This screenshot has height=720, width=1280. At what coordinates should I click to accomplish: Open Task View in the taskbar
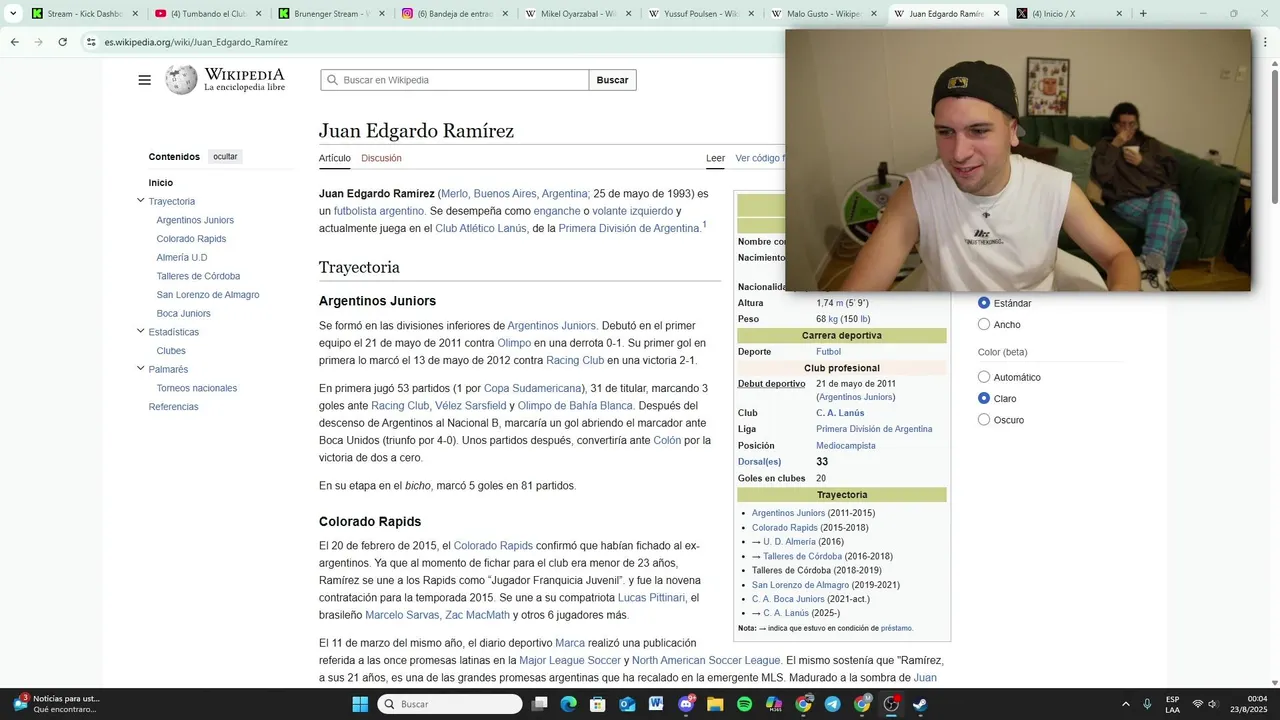[540, 704]
